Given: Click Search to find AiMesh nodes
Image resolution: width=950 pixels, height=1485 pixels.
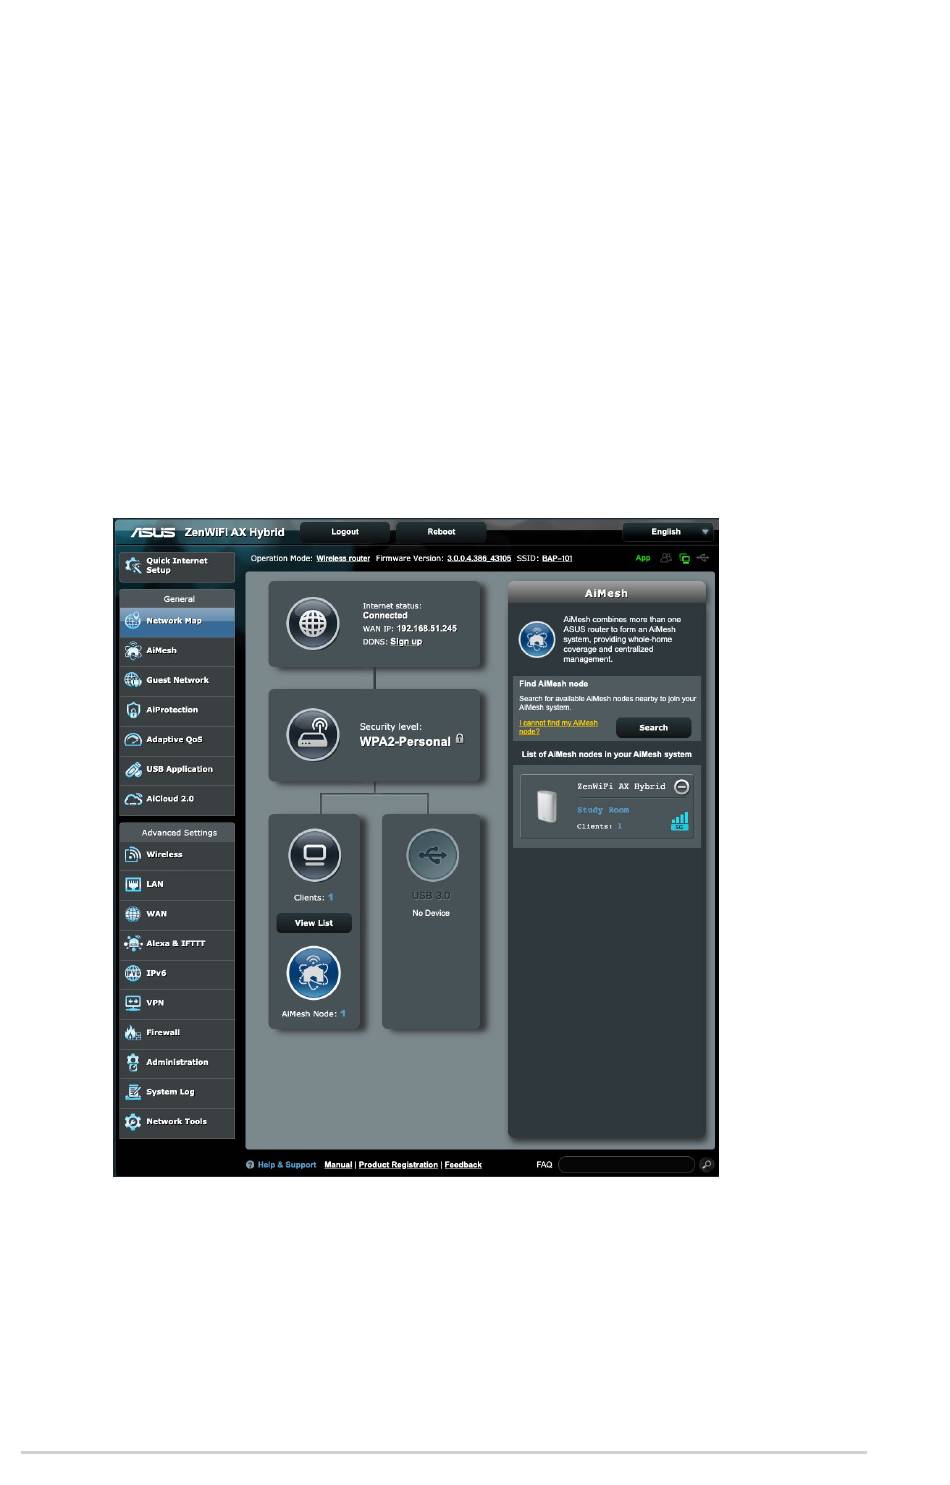Looking at the screenshot, I should (x=653, y=728).
